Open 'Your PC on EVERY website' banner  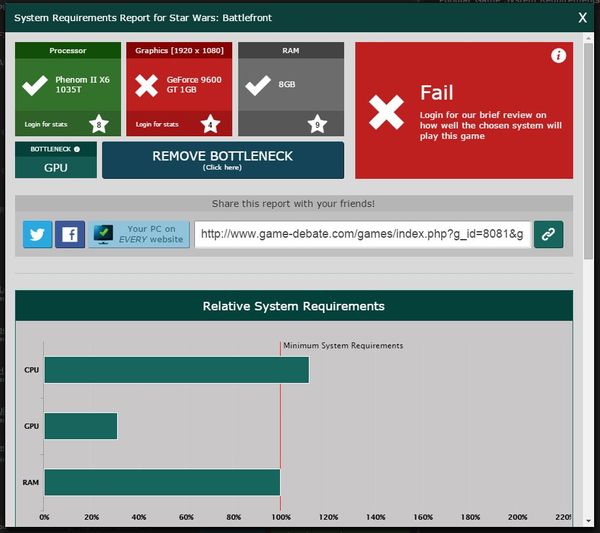139,234
